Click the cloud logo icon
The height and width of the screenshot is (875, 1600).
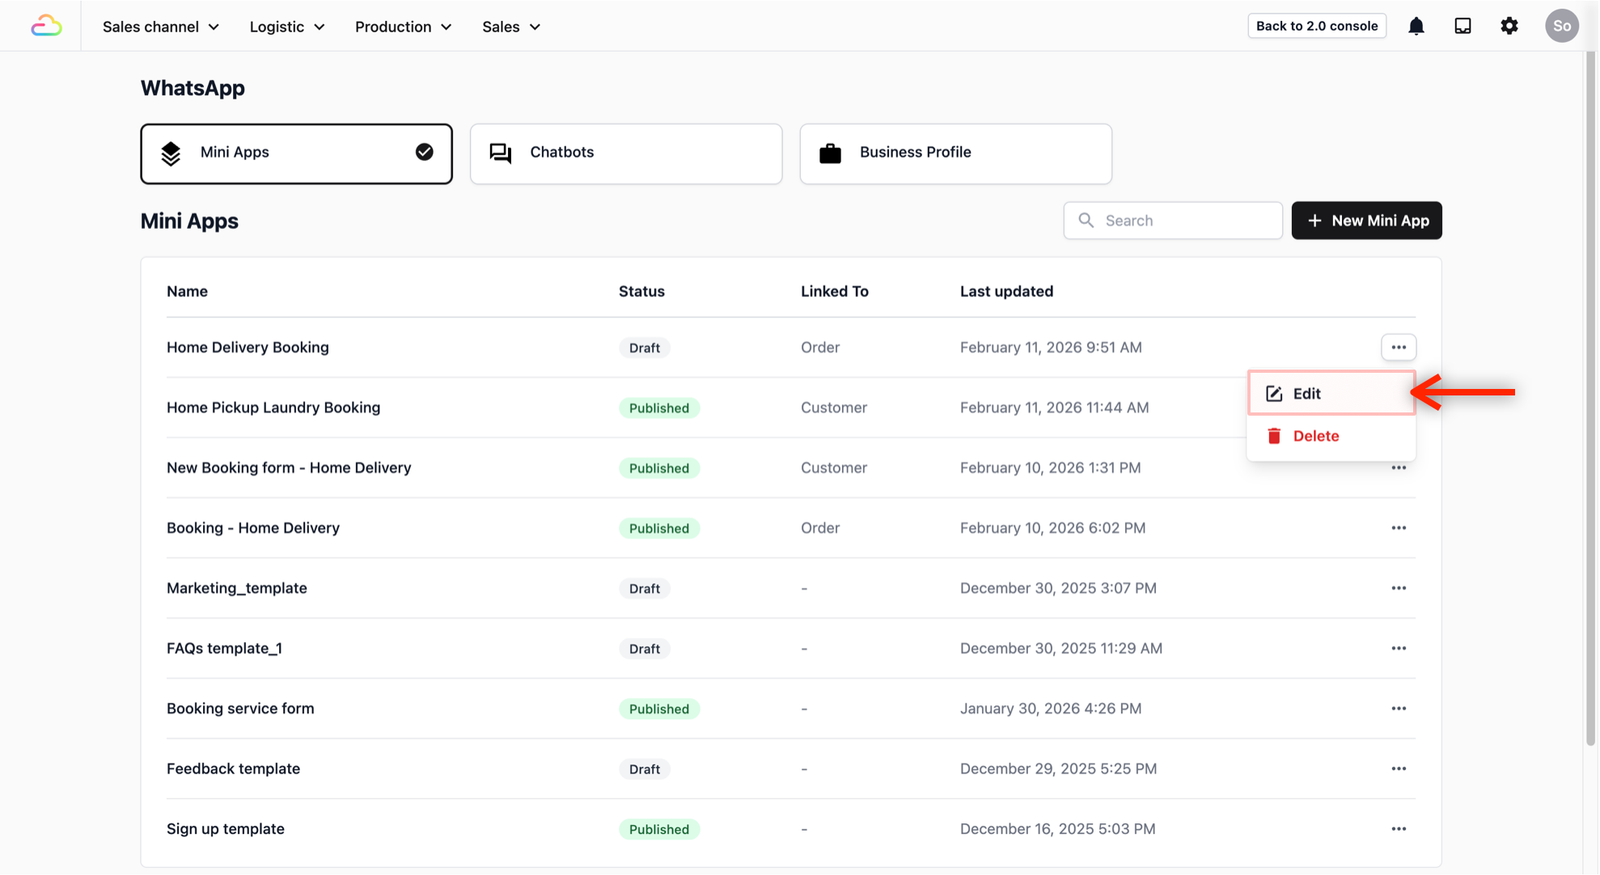pyautogui.click(x=46, y=26)
